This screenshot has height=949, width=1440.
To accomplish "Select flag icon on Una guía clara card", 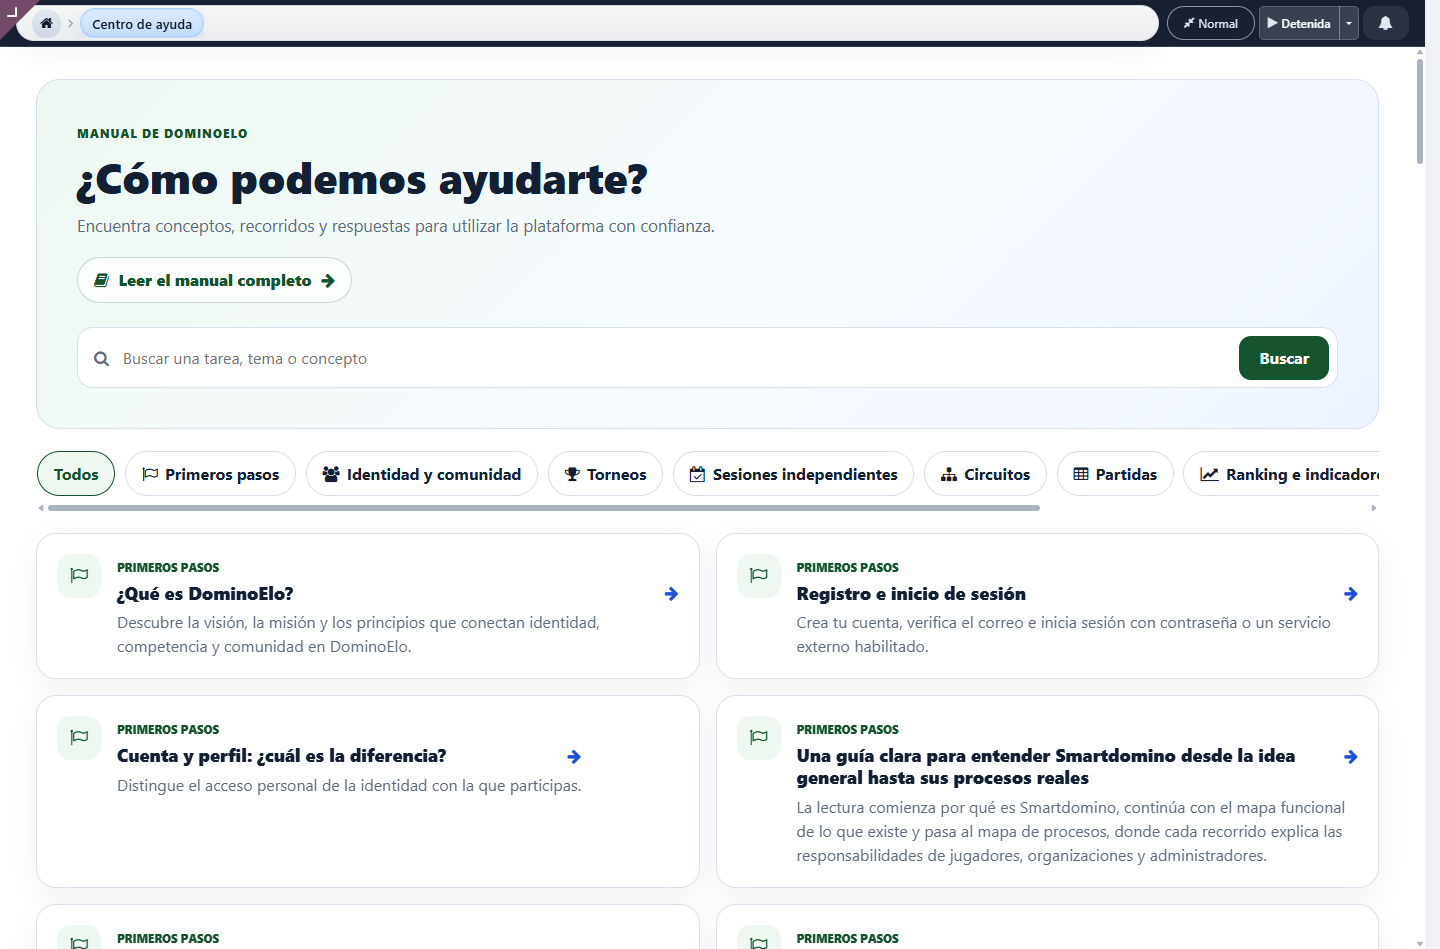I will [759, 737].
